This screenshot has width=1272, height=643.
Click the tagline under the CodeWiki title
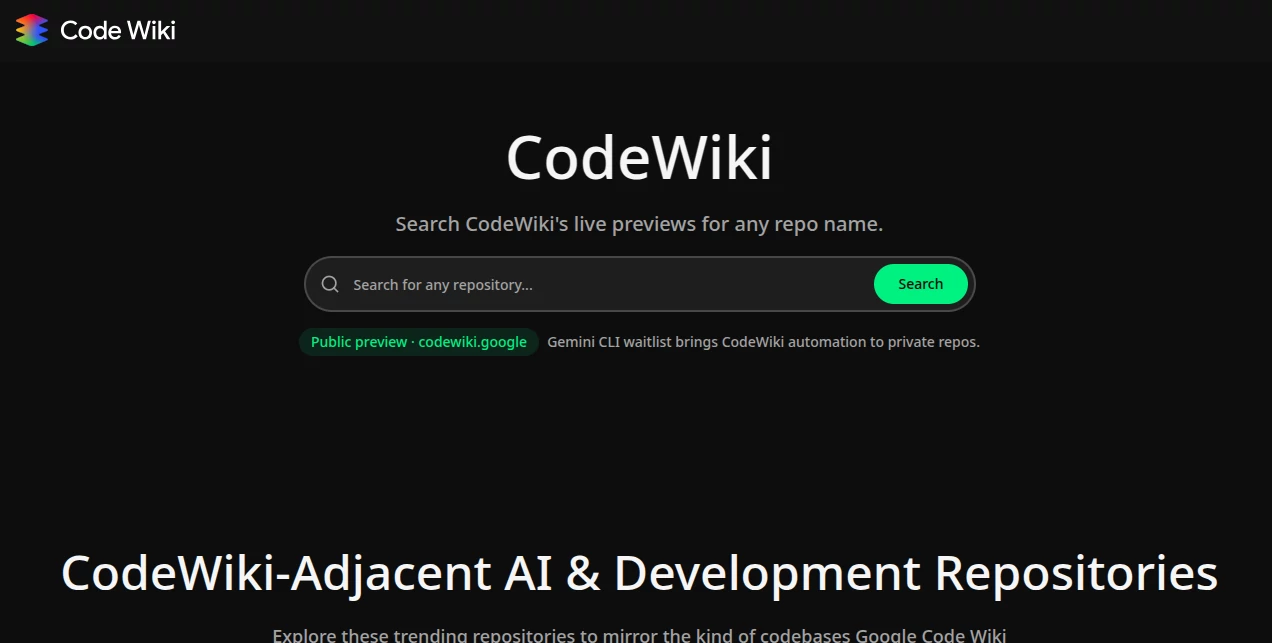[639, 224]
